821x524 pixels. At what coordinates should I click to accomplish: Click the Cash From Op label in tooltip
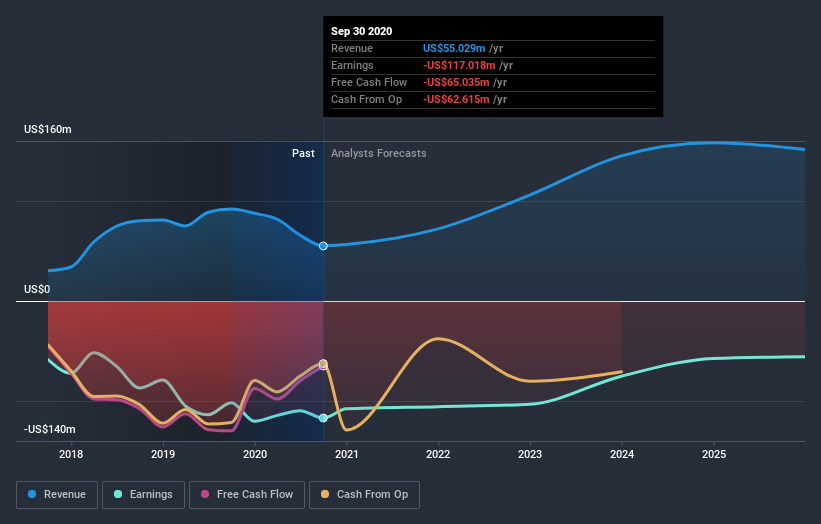pyautogui.click(x=367, y=99)
